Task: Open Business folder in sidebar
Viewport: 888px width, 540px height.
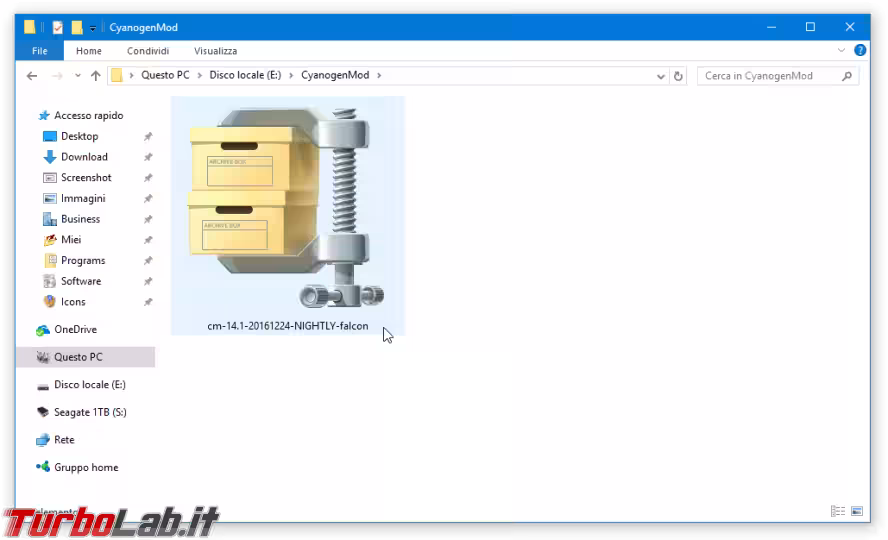Action: click(80, 219)
